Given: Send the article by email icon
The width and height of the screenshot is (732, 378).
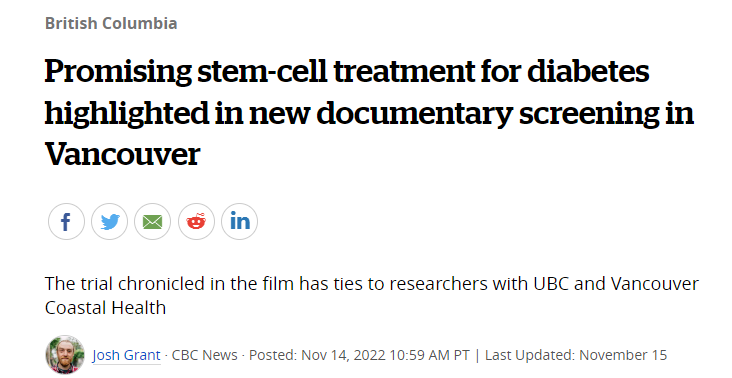Looking at the screenshot, I should tap(153, 222).
